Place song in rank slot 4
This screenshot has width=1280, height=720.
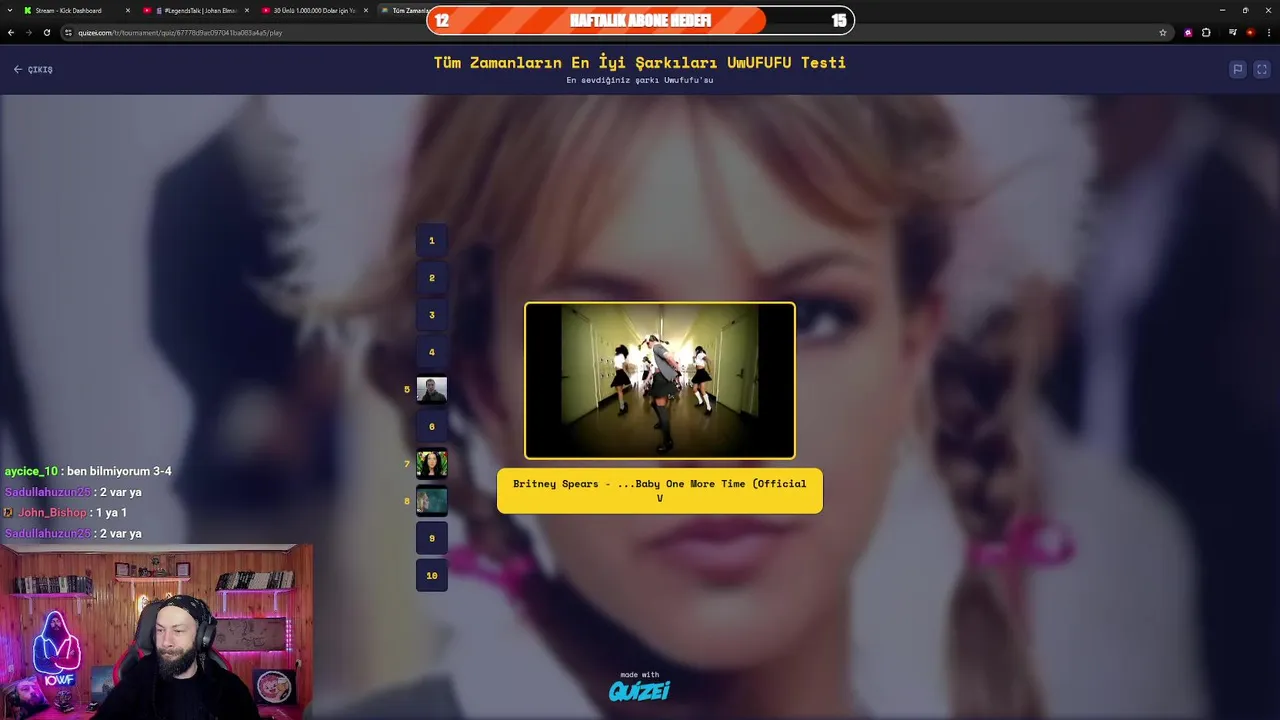432,352
